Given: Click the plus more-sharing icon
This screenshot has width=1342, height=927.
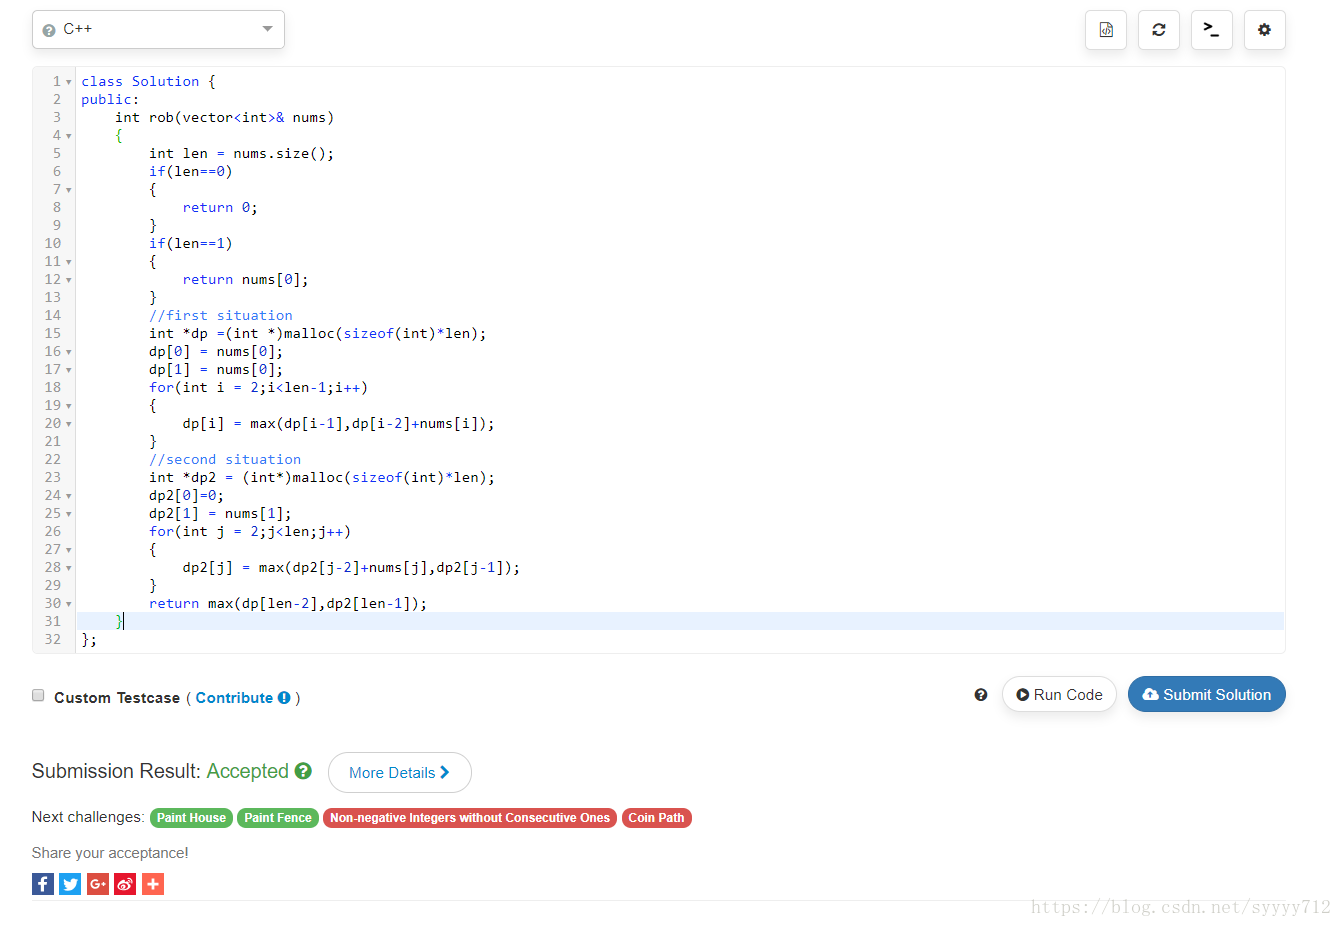Looking at the screenshot, I should tap(153, 884).
